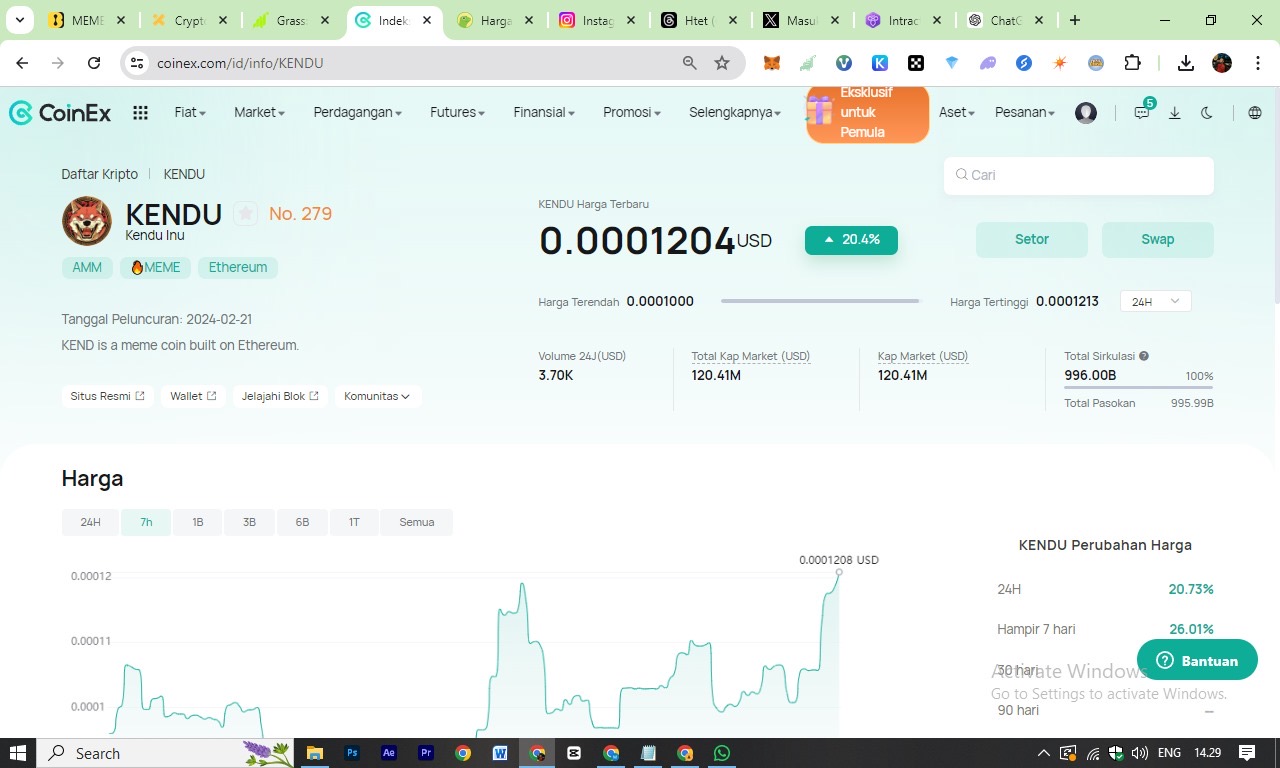Image resolution: width=1280 pixels, height=768 pixels.
Task: Open the black dice-pattern extension icon
Action: pyautogui.click(x=916, y=63)
